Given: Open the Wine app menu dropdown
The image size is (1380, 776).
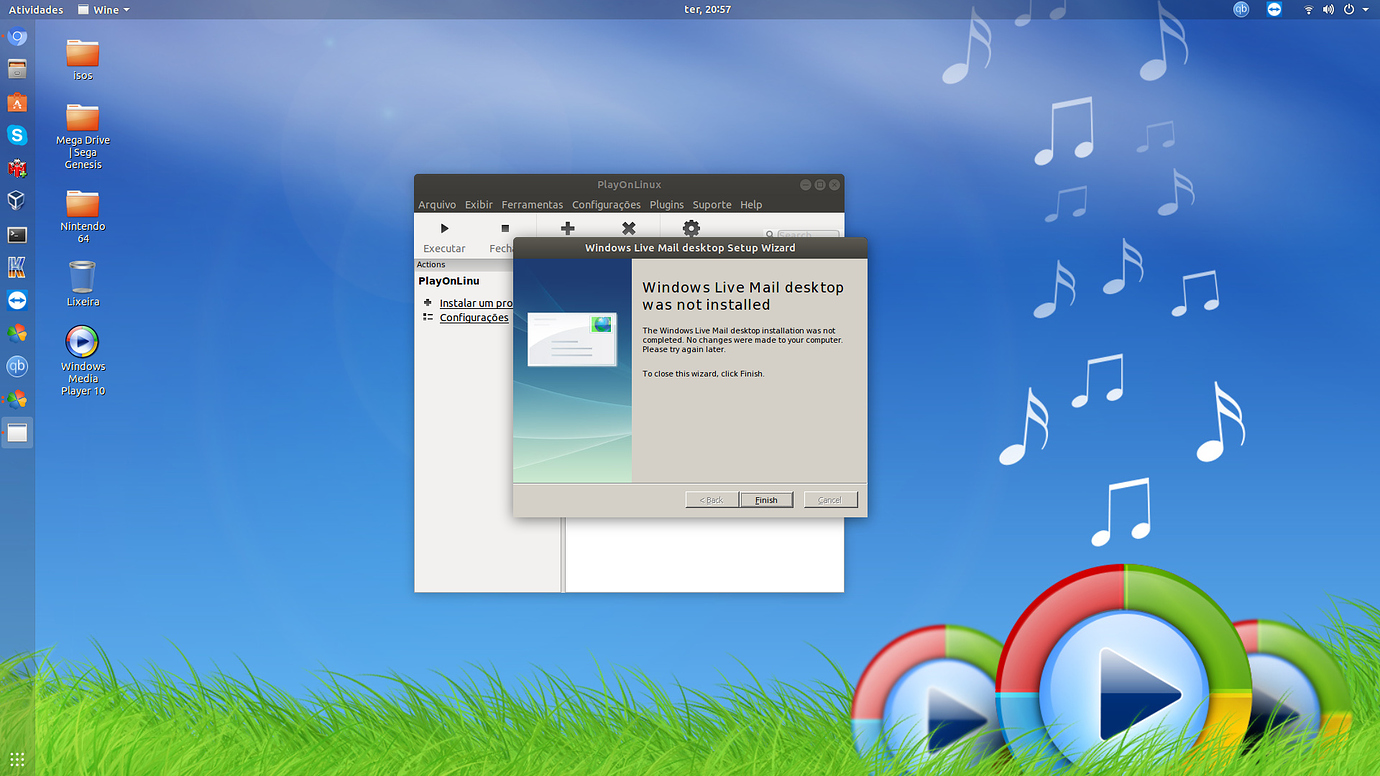Looking at the screenshot, I should pyautogui.click(x=104, y=10).
